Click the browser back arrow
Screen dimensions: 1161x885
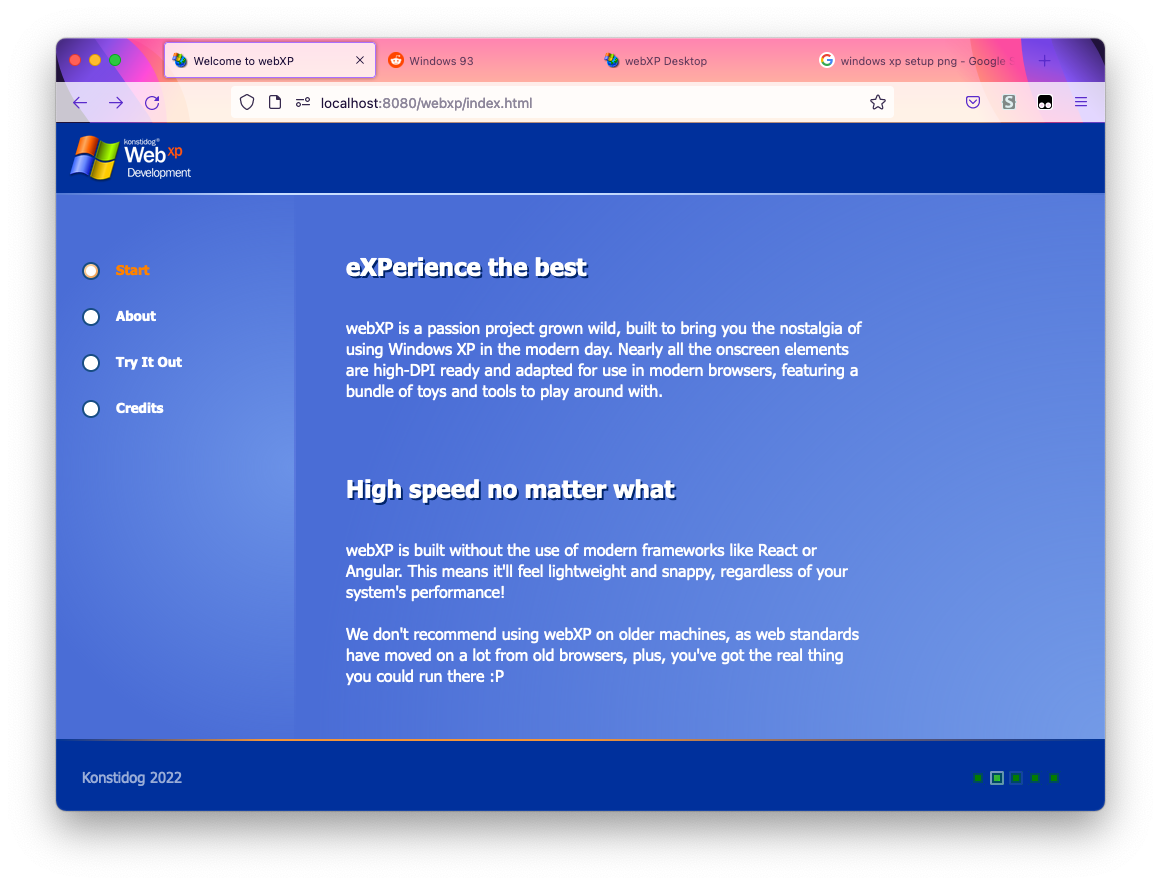(80, 103)
